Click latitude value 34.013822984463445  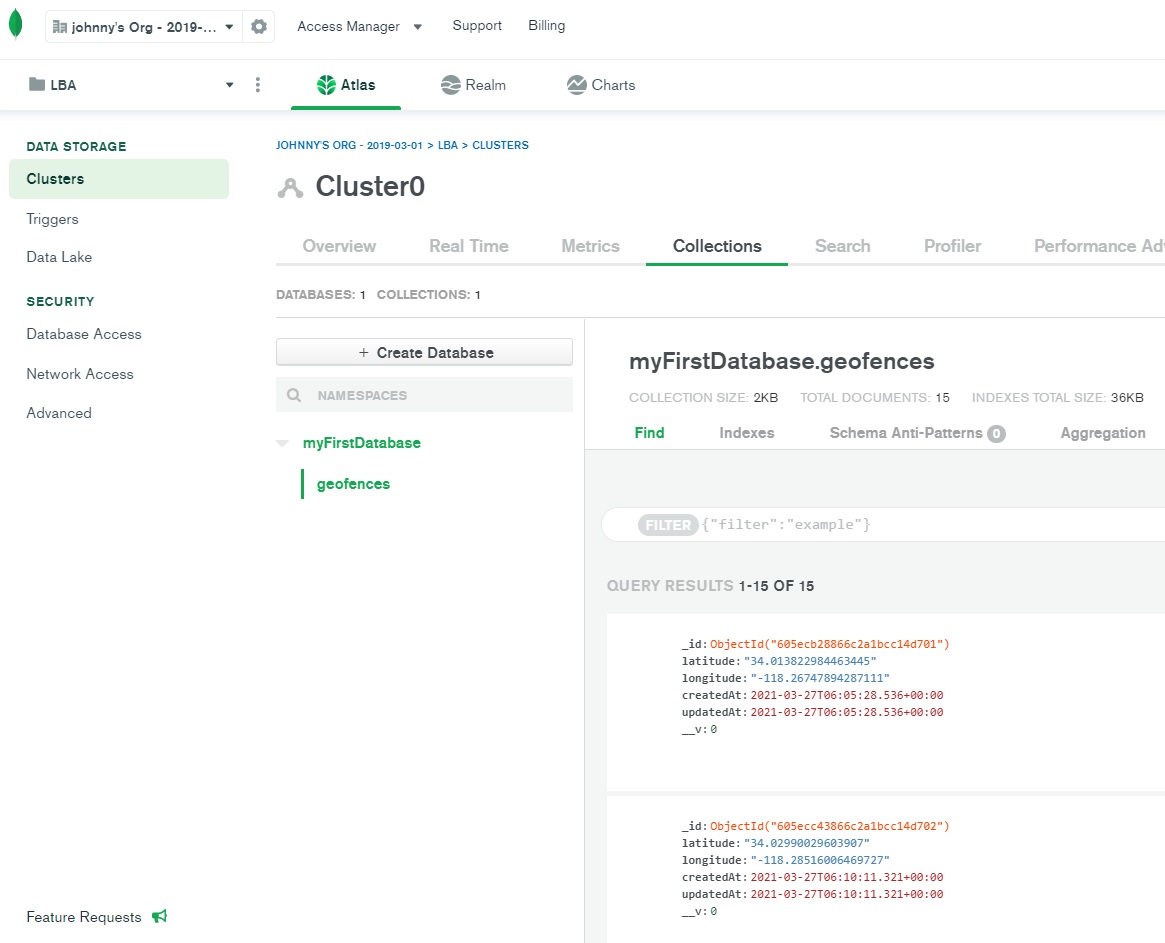810,661
